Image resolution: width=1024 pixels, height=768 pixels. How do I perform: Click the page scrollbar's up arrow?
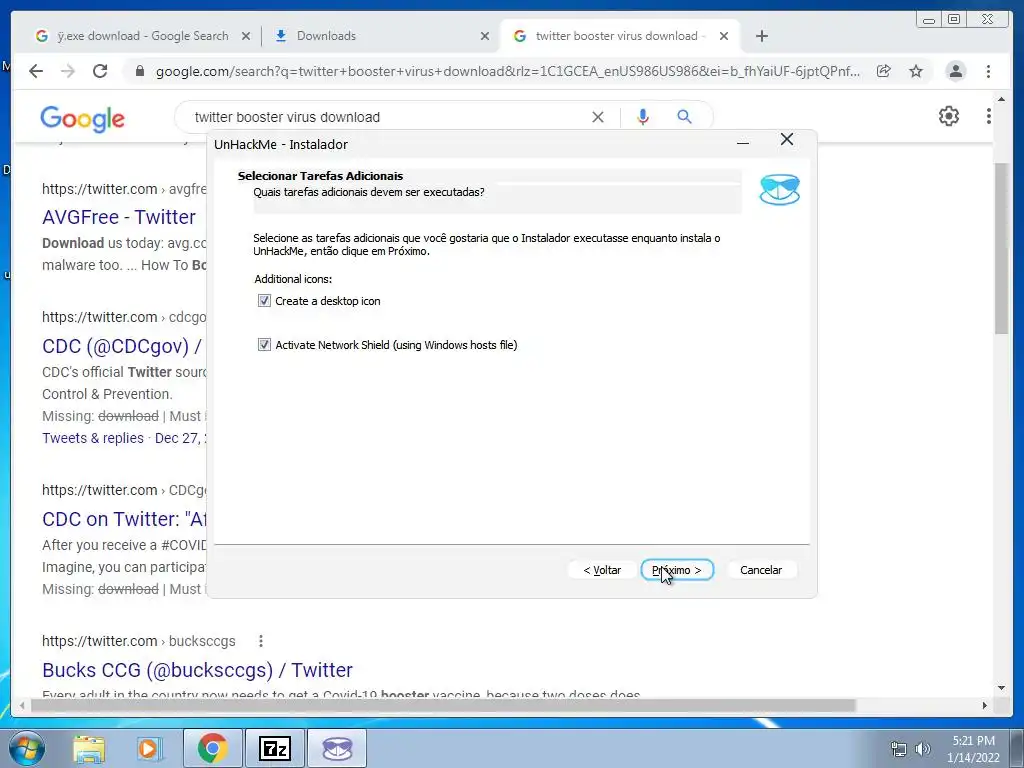coord(1002,99)
